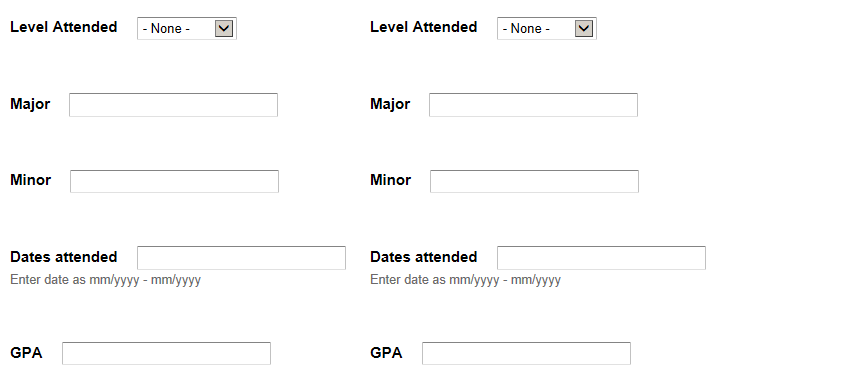Open the right column Level Attended dropdown
This screenshot has height=377, width=857.
pyautogui.click(x=547, y=28)
